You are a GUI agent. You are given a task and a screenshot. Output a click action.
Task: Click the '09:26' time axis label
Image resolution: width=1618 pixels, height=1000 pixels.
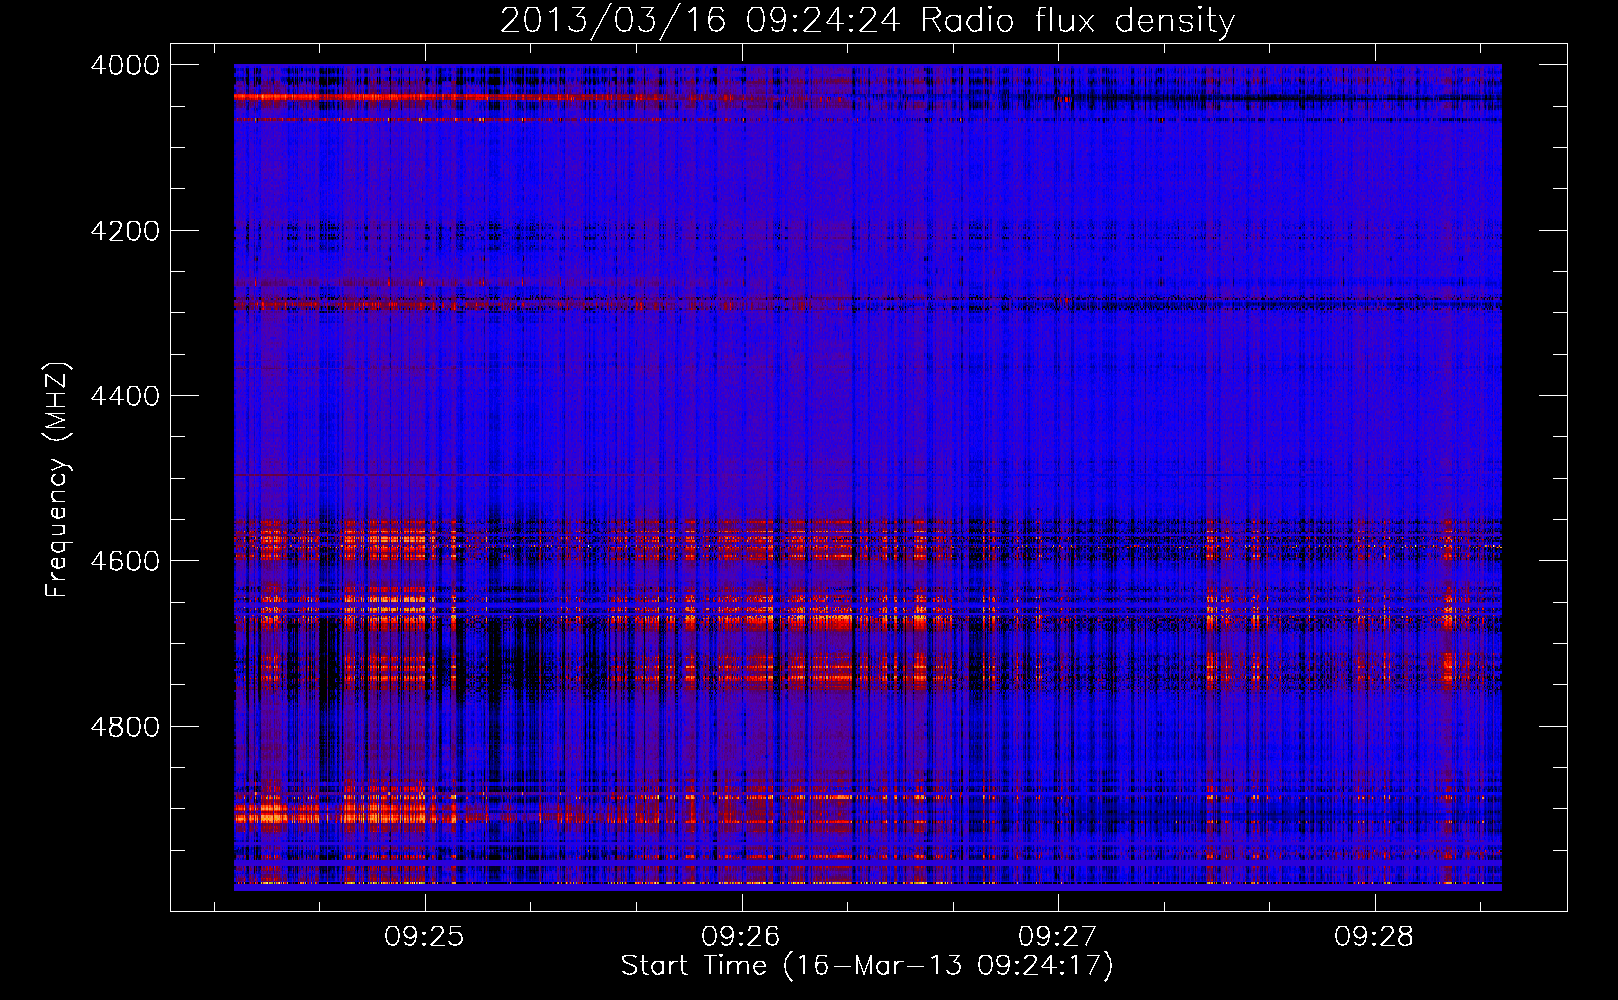click(x=741, y=936)
